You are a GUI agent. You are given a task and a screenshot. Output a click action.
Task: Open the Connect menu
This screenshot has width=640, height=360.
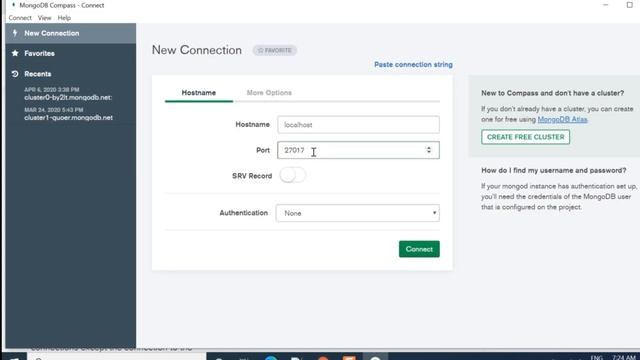pyautogui.click(x=20, y=18)
